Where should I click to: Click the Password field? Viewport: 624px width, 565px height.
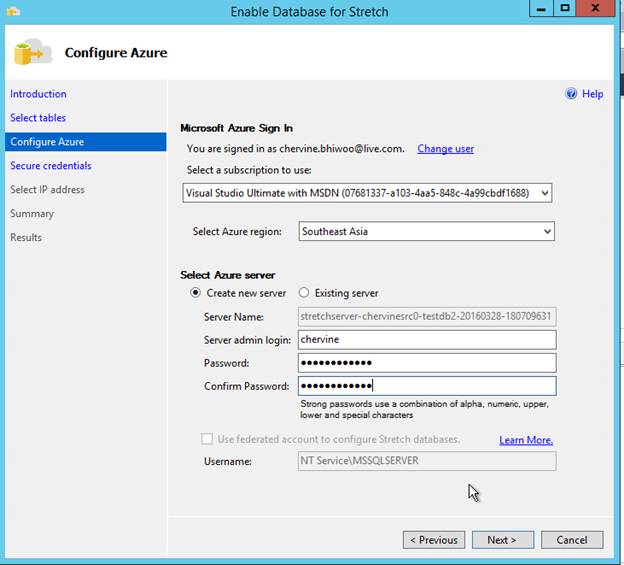click(427, 362)
